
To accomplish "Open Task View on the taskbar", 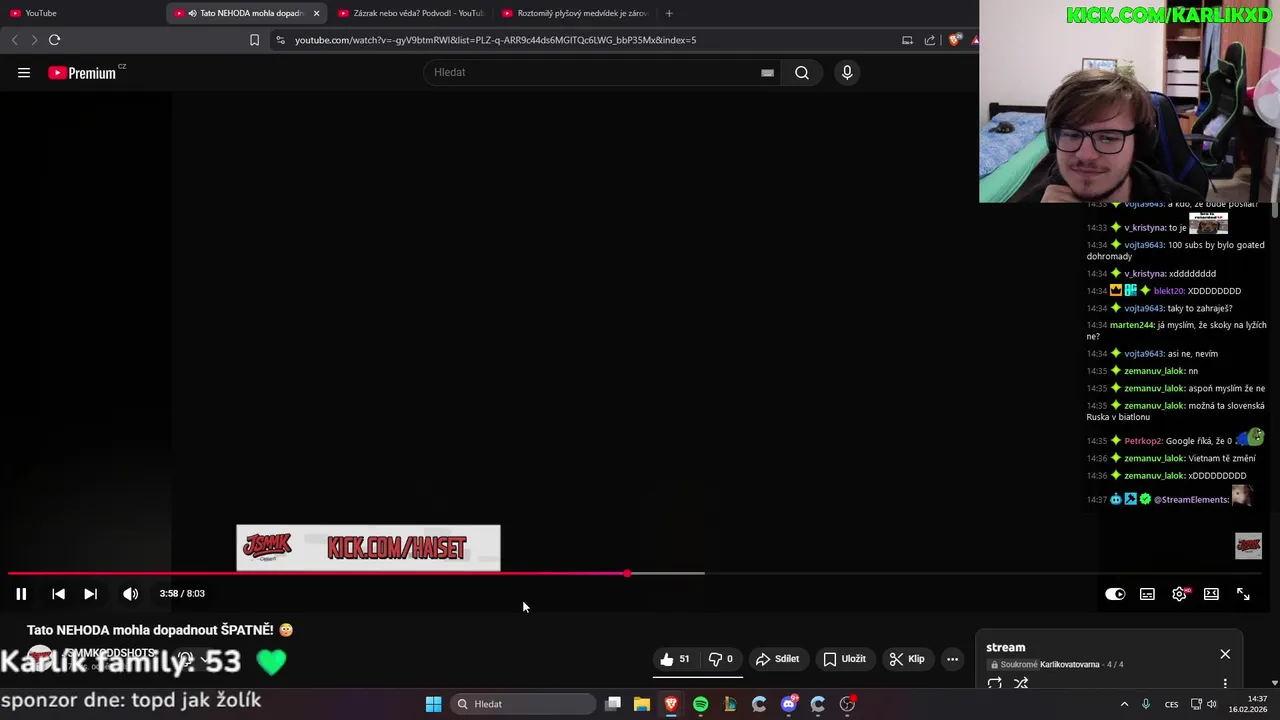I will 613,704.
